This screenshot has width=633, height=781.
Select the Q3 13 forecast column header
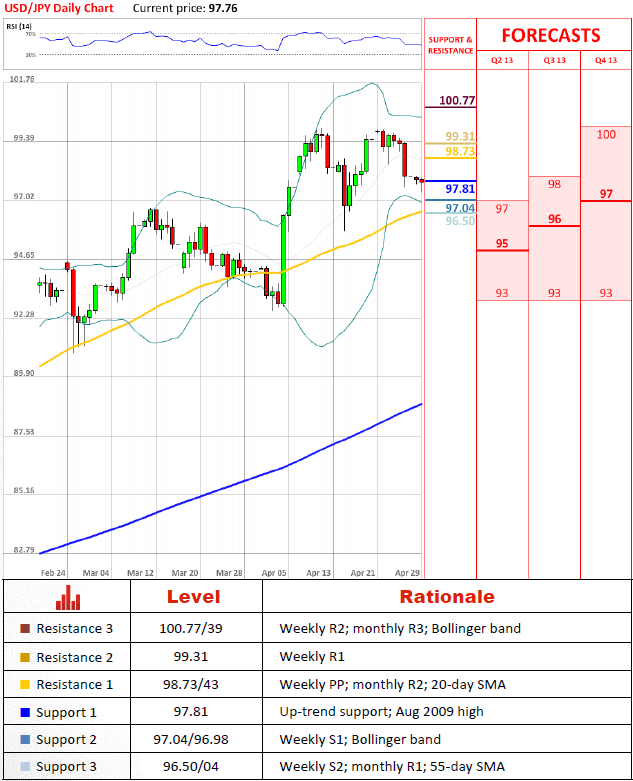pos(554,60)
